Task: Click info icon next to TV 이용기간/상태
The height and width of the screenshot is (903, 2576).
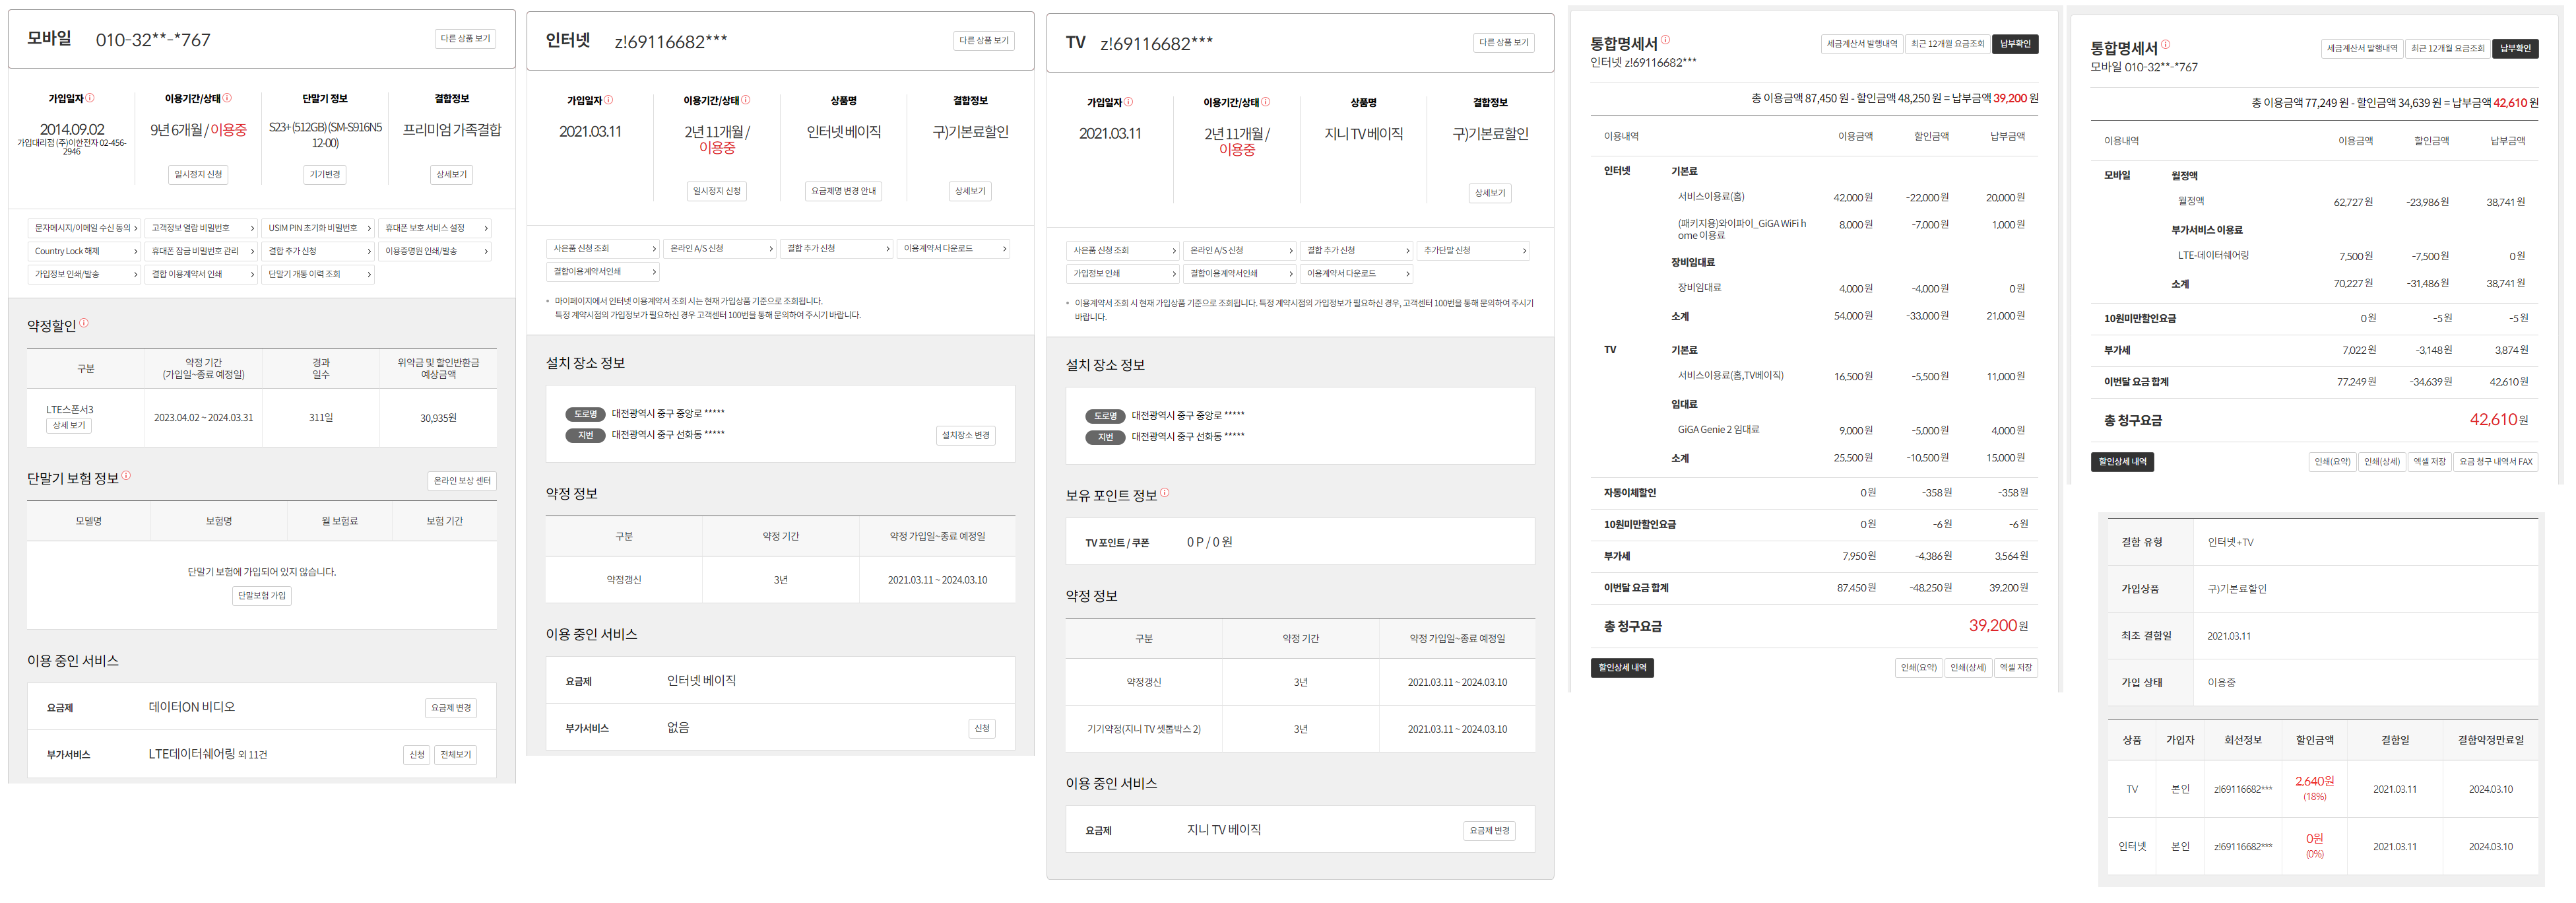Action: tap(1266, 102)
